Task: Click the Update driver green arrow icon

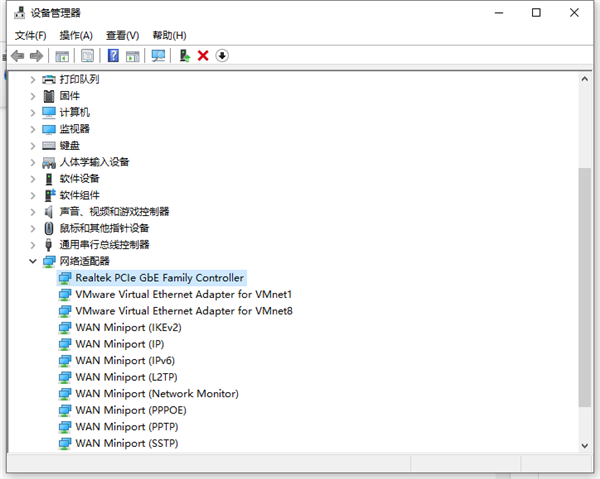Action: [184, 56]
